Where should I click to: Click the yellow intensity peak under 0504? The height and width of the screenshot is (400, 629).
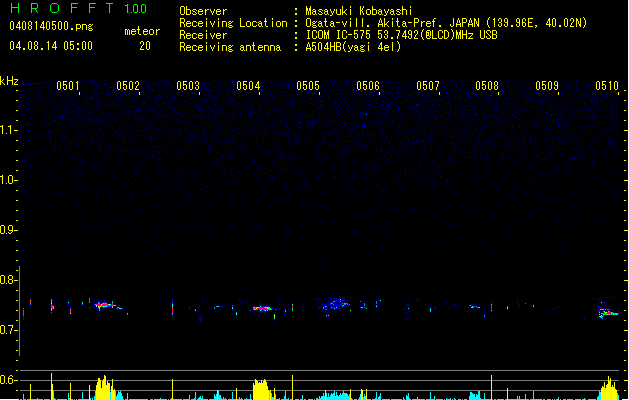click(261, 390)
